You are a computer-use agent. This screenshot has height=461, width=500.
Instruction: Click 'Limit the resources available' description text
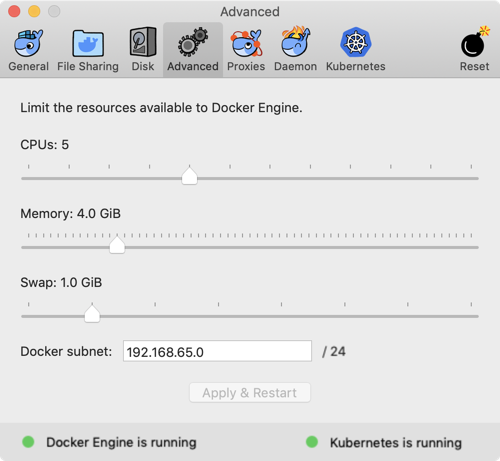[161, 108]
